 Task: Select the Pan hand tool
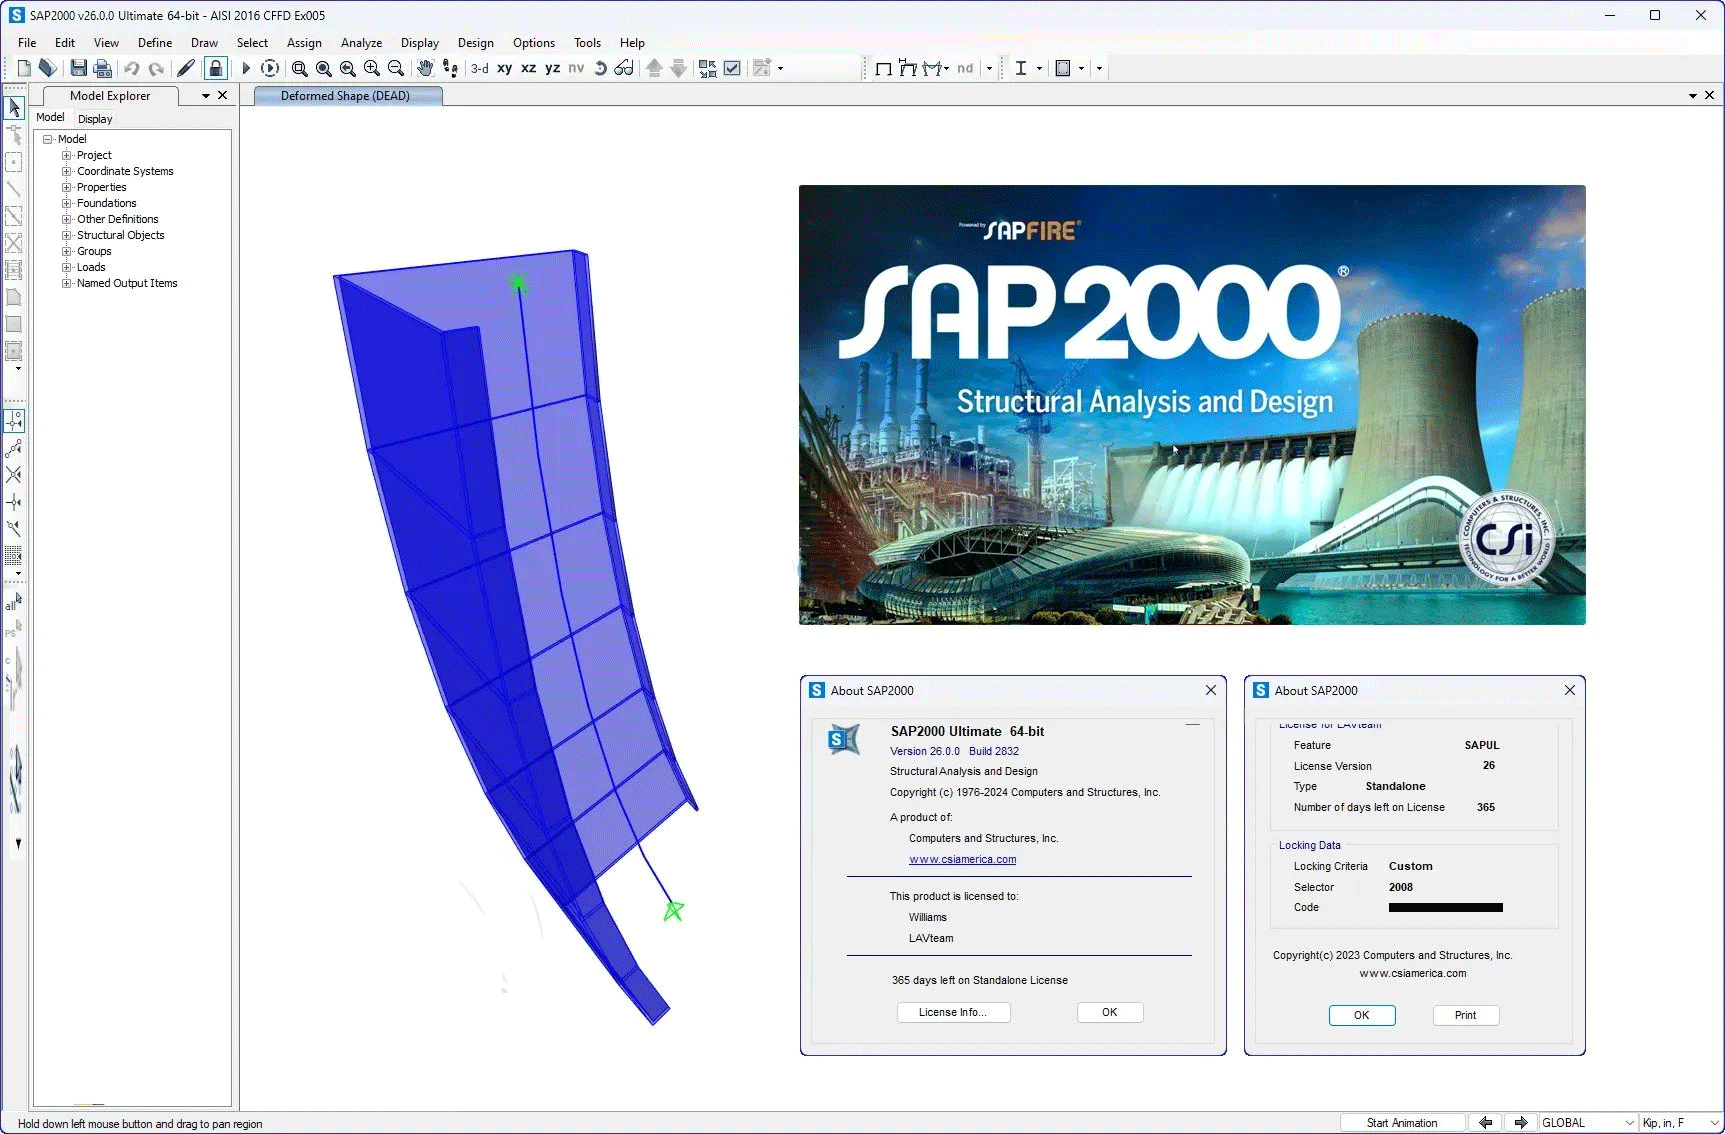click(x=425, y=68)
